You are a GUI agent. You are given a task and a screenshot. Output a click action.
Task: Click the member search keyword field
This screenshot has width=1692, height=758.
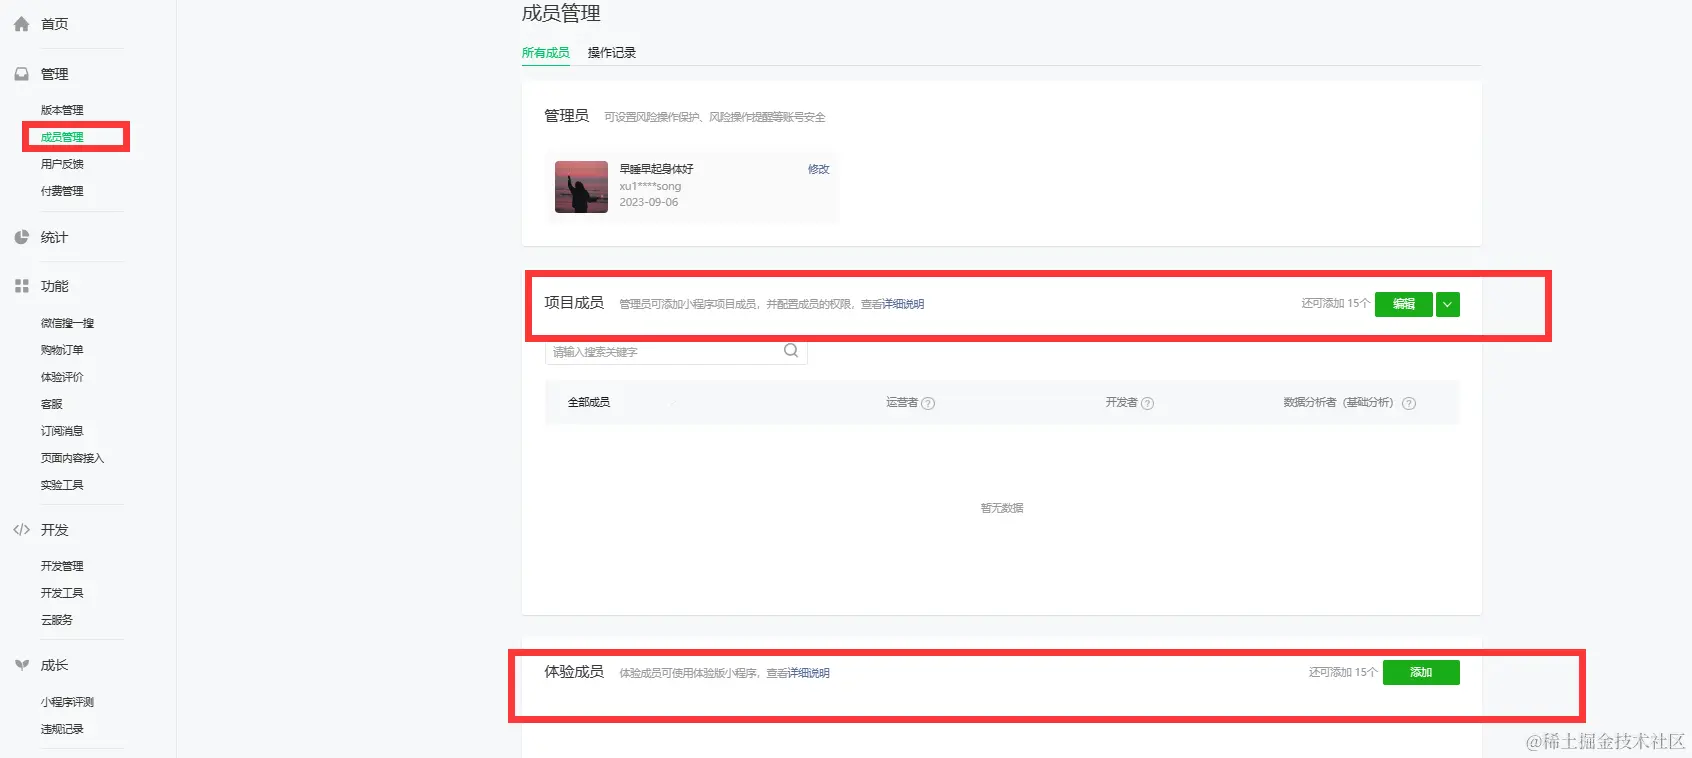(676, 352)
